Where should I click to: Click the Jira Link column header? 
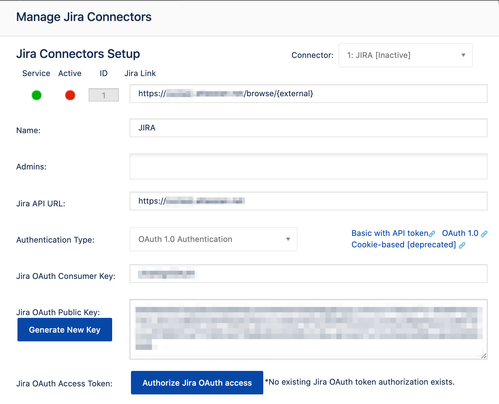[x=140, y=73]
